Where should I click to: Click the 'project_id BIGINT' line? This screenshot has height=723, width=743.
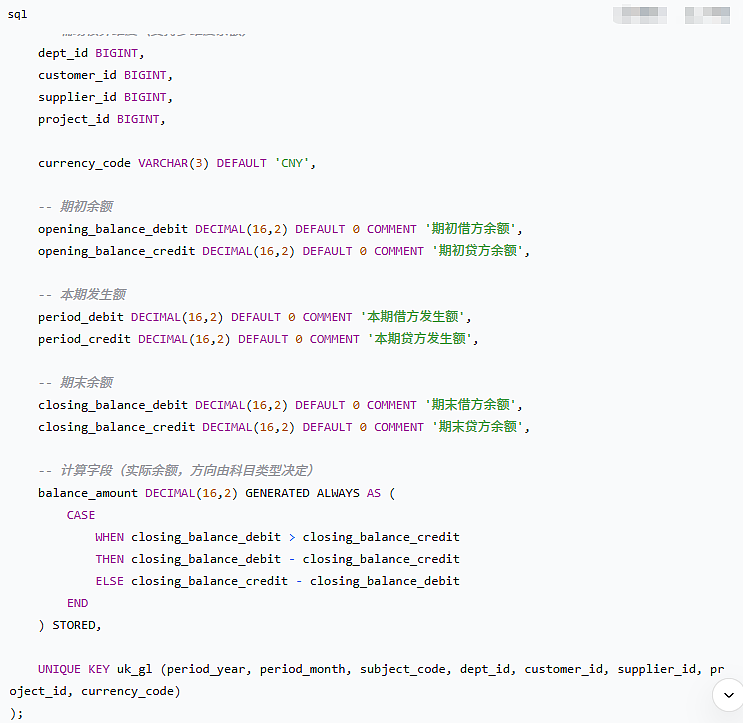[101, 119]
